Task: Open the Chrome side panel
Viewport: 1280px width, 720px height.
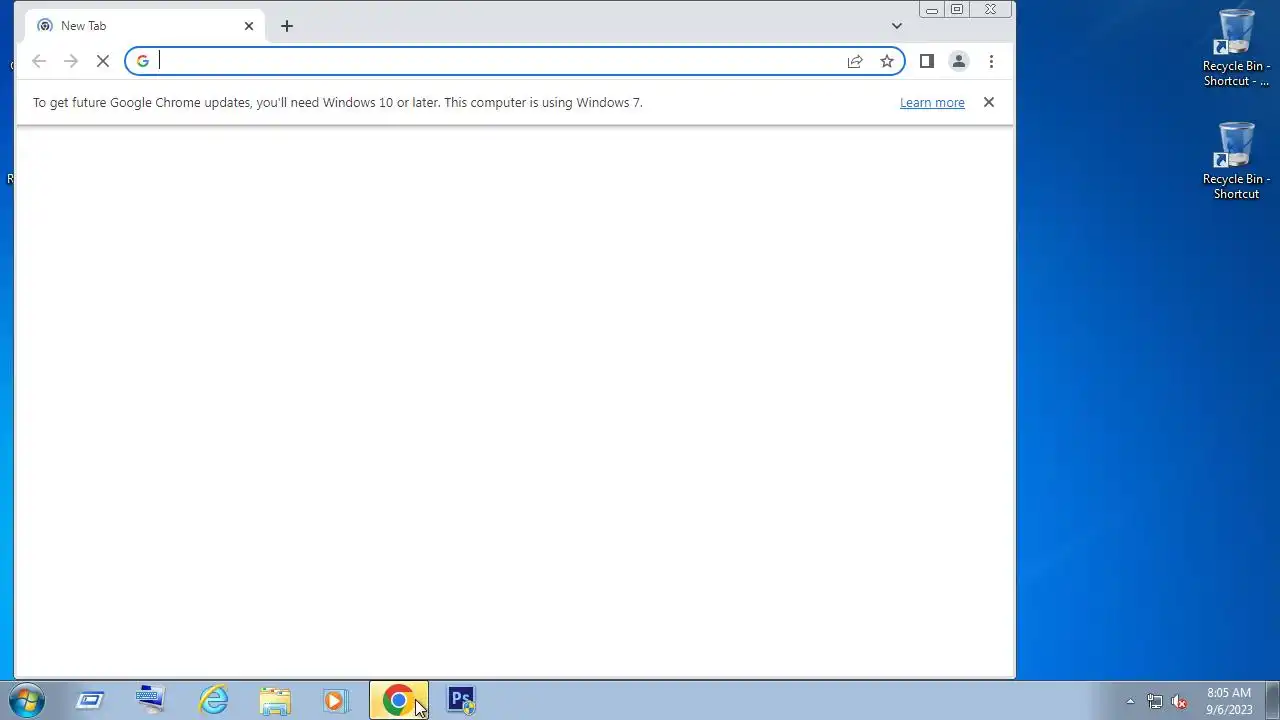Action: (x=927, y=61)
